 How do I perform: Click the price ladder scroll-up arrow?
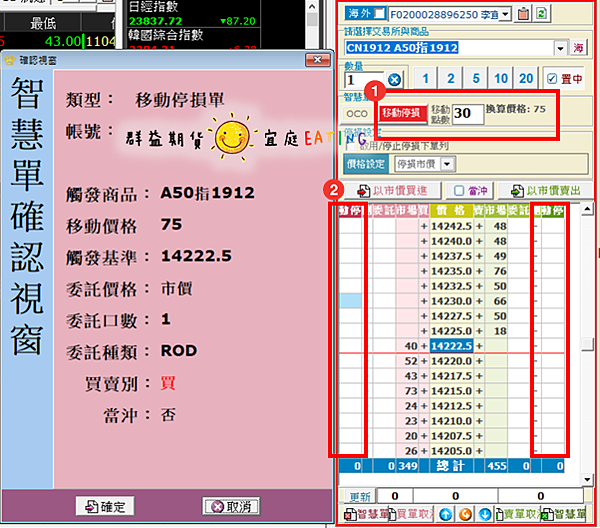pos(586,209)
